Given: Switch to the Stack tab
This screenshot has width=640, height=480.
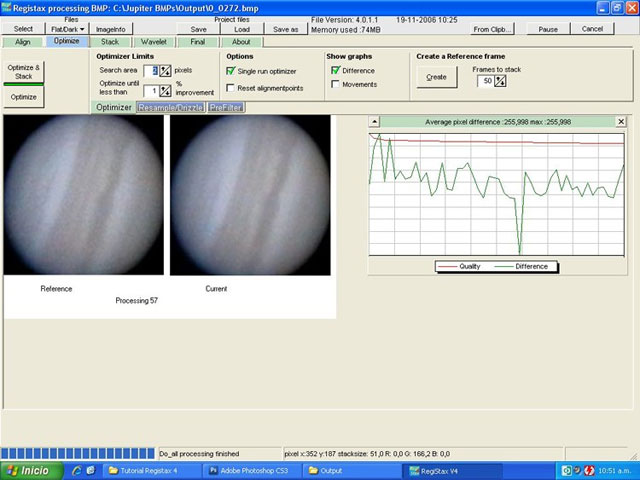Looking at the screenshot, I should tap(110, 42).
